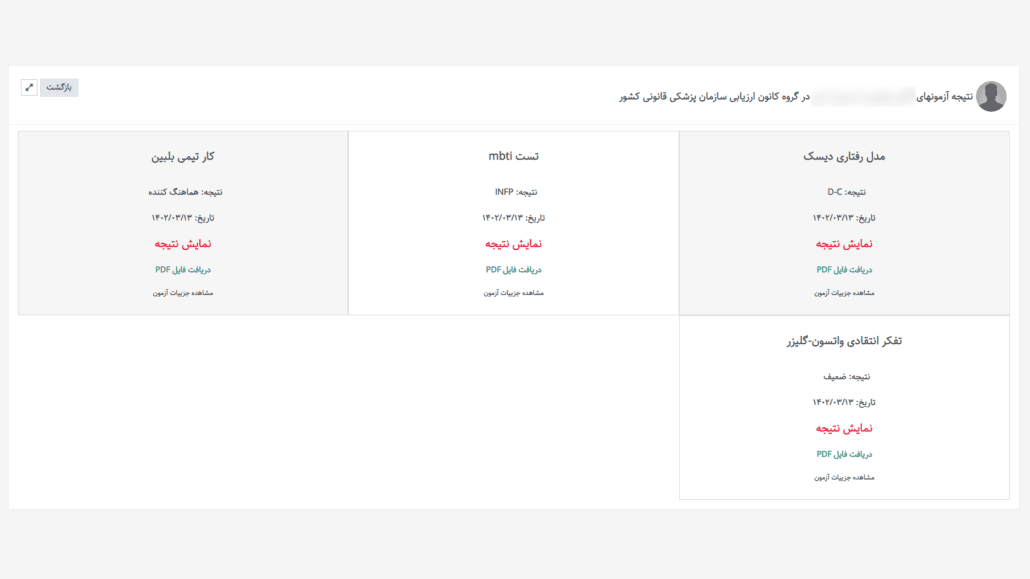Download the PDF file for mbti test
The image size is (1030, 579).
514,270
